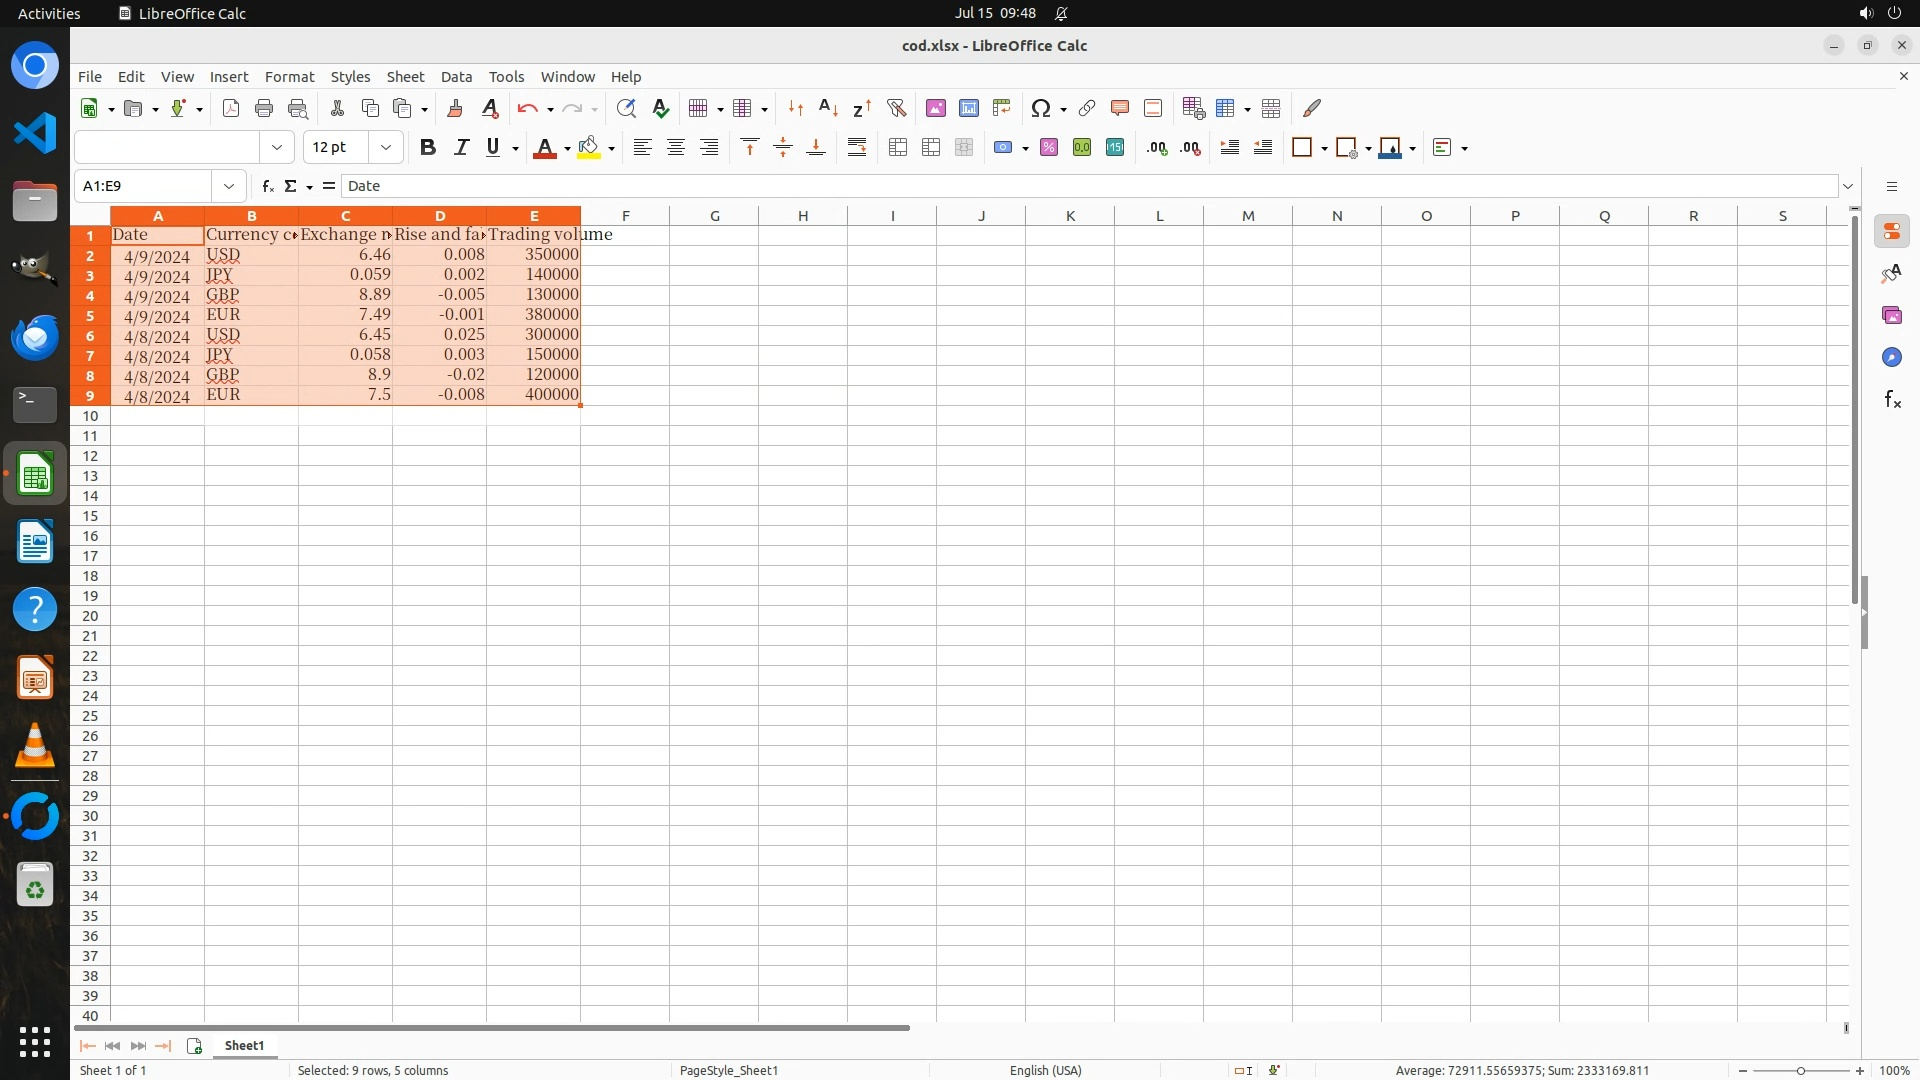This screenshot has width=1920, height=1080.
Task: Open the Data menu
Action: (x=456, y=77)
